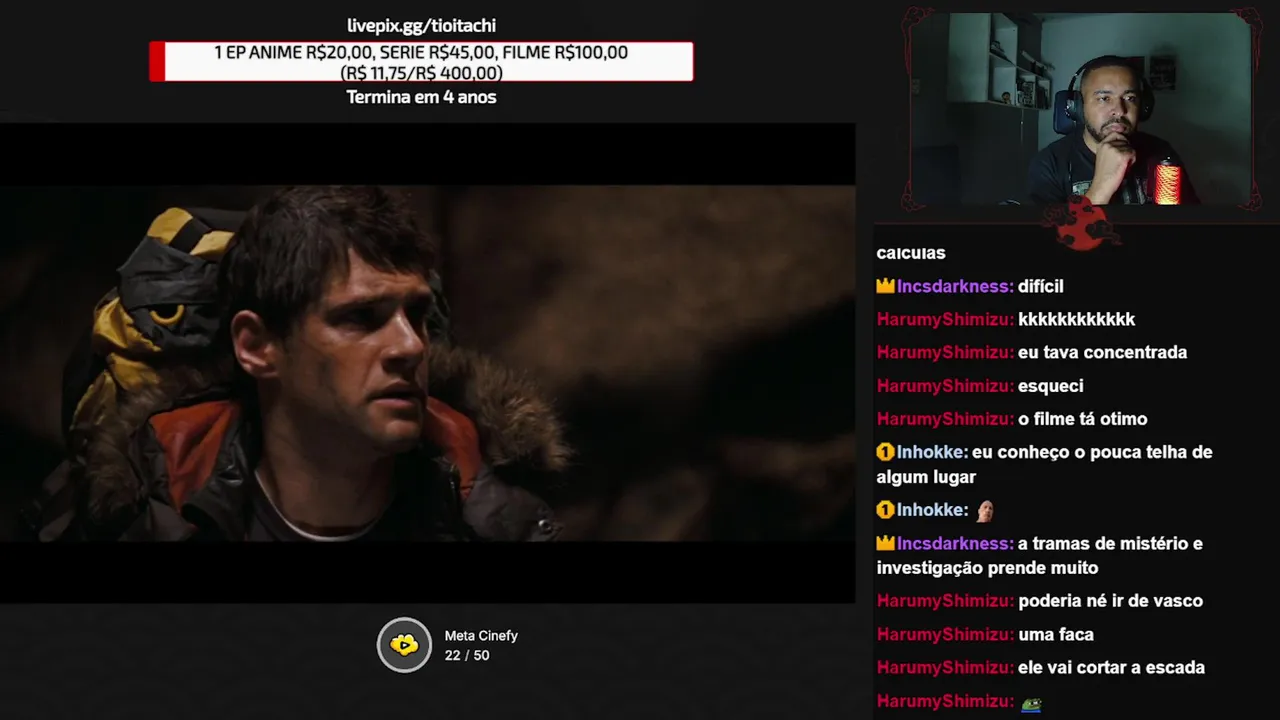Screen dimensions: 1280x720
Task: Click HarumyShimizu username on 'esqueci' message
Action: (945, 386)
